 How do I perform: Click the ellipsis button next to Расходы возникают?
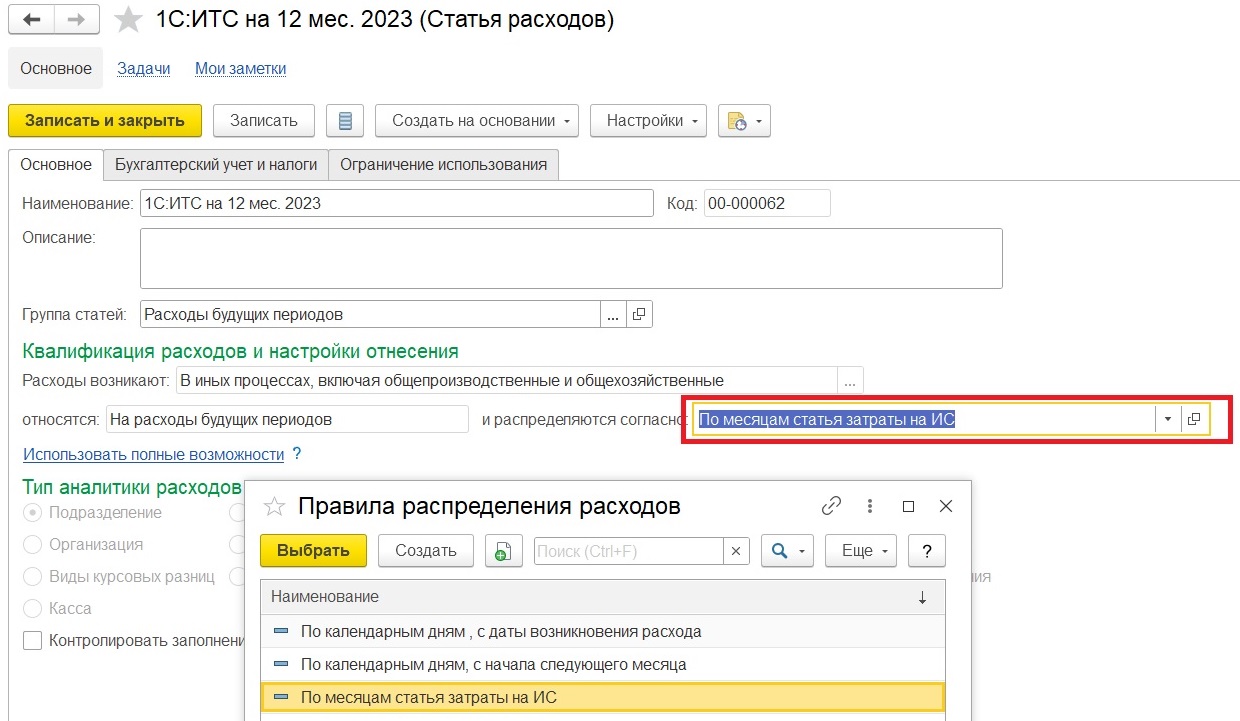coord(850,381)
